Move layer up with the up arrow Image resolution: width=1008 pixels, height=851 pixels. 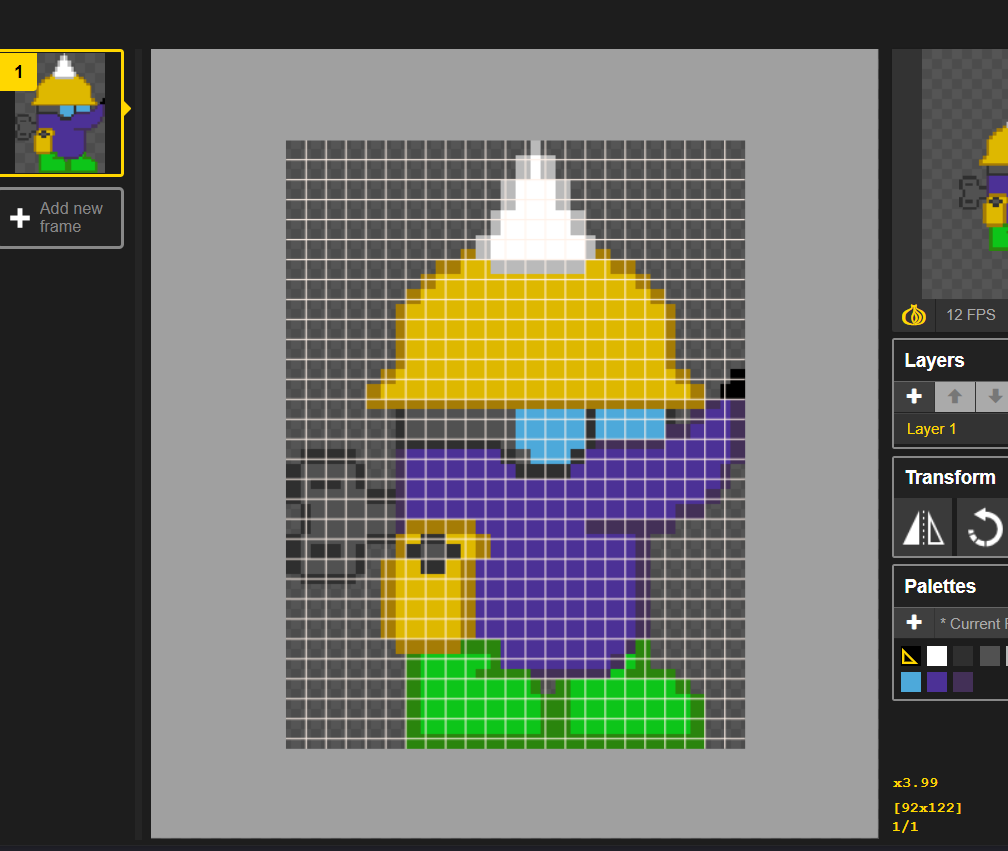[954, 397]
